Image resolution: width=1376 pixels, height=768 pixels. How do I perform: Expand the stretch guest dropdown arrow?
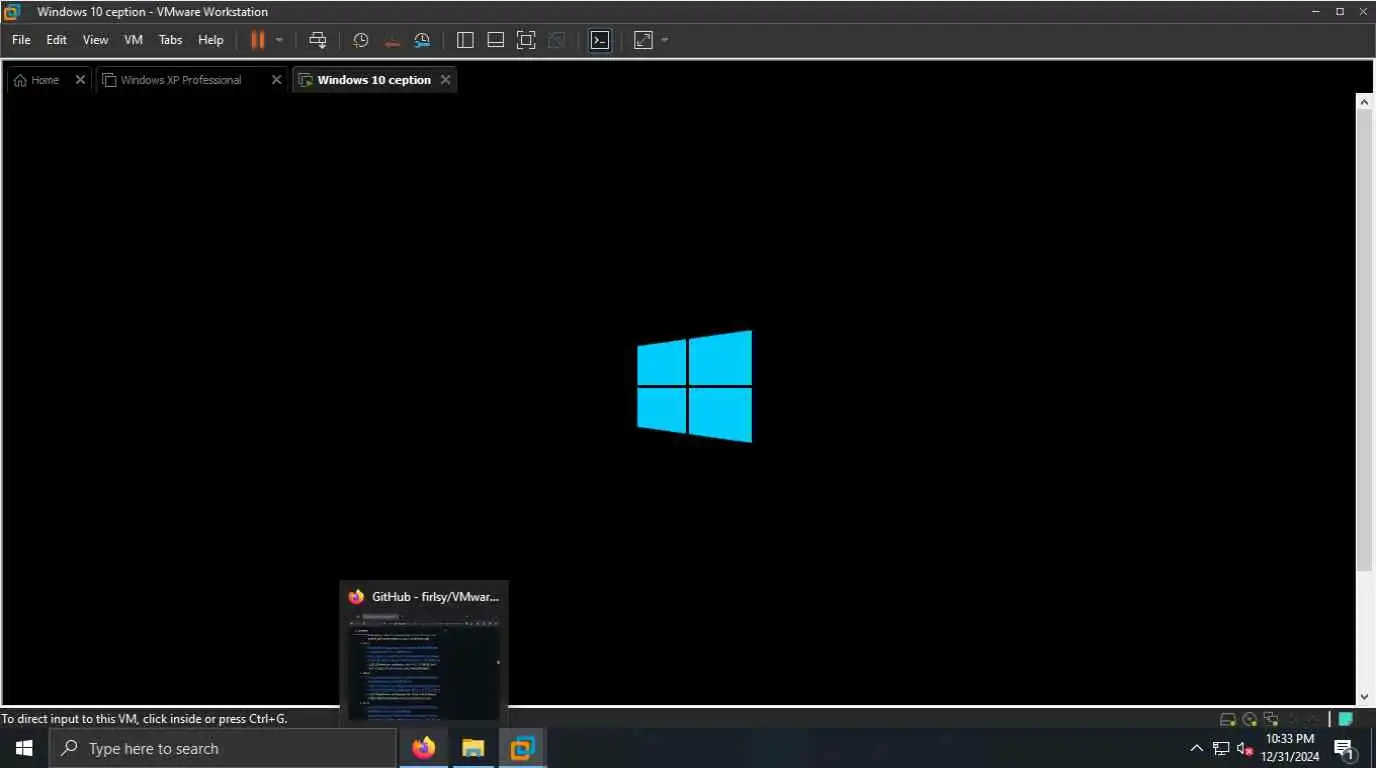point(665,40)
